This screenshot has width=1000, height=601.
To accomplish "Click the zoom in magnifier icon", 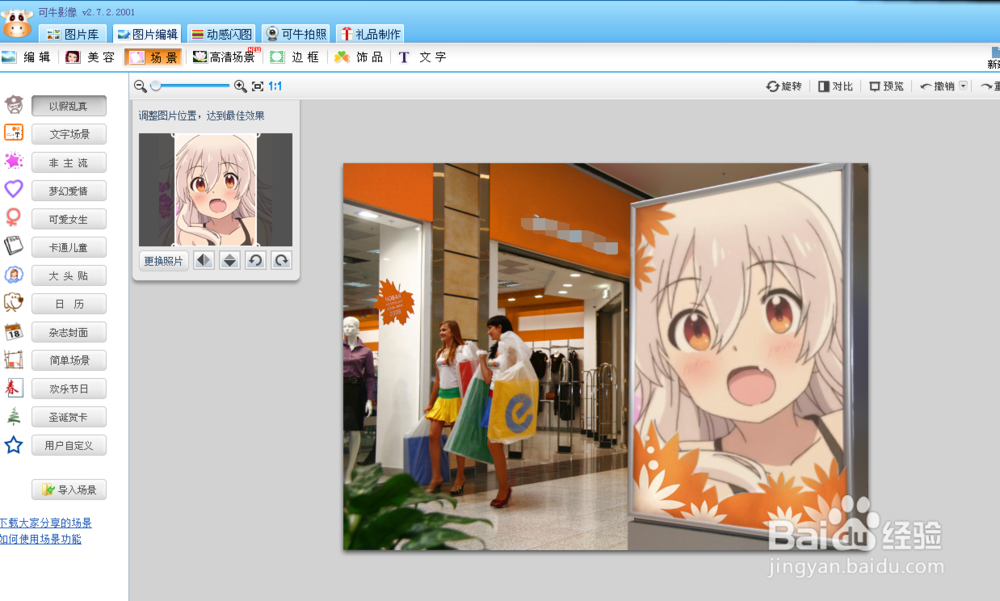I will (240, 86).
